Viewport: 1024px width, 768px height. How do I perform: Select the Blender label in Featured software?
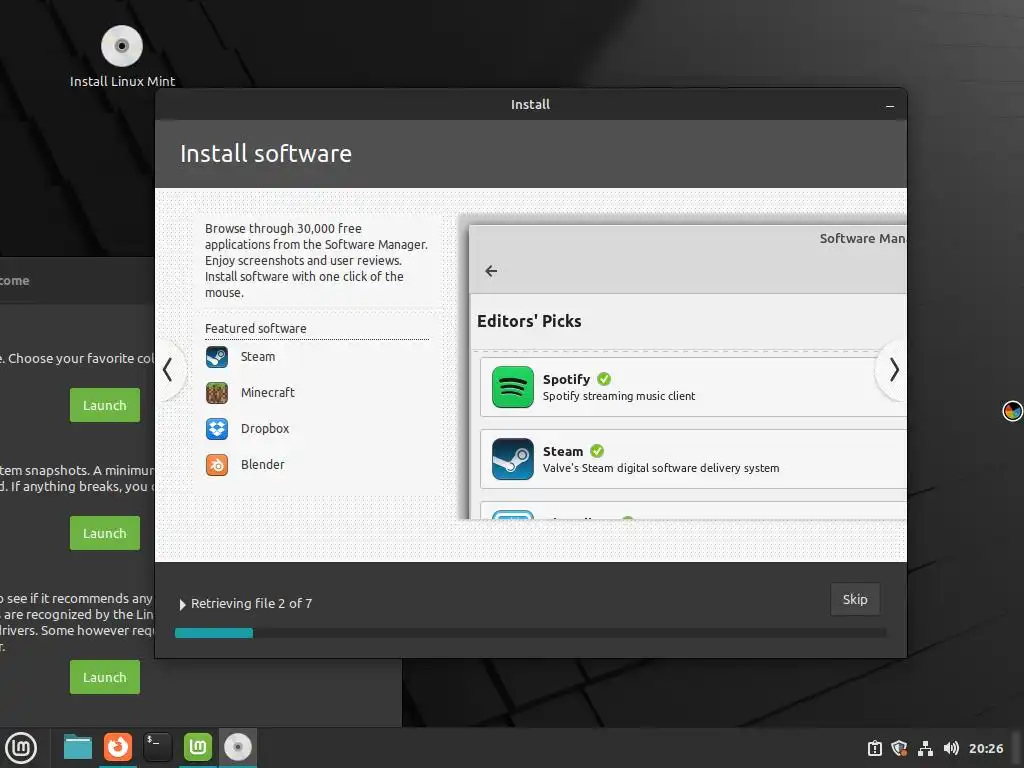[263, 464]
